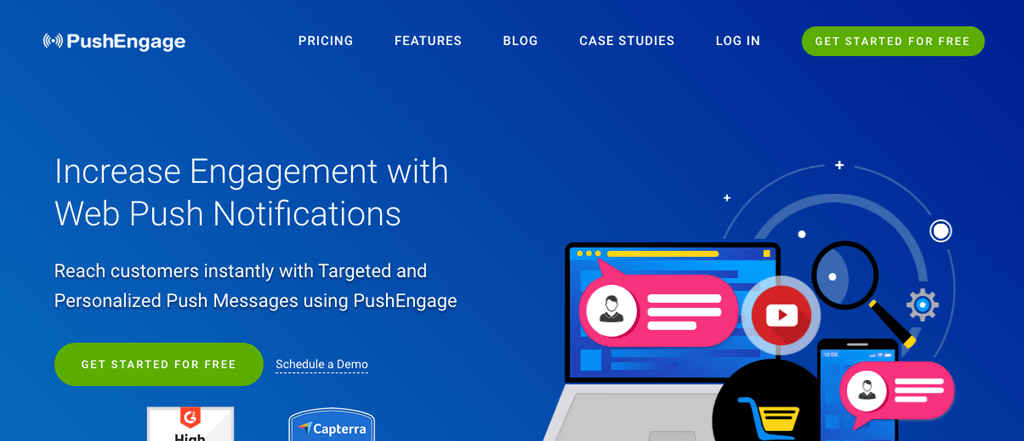Open Case Studies in navigation
Screen dimensions: 1024x441
(627, 41)
